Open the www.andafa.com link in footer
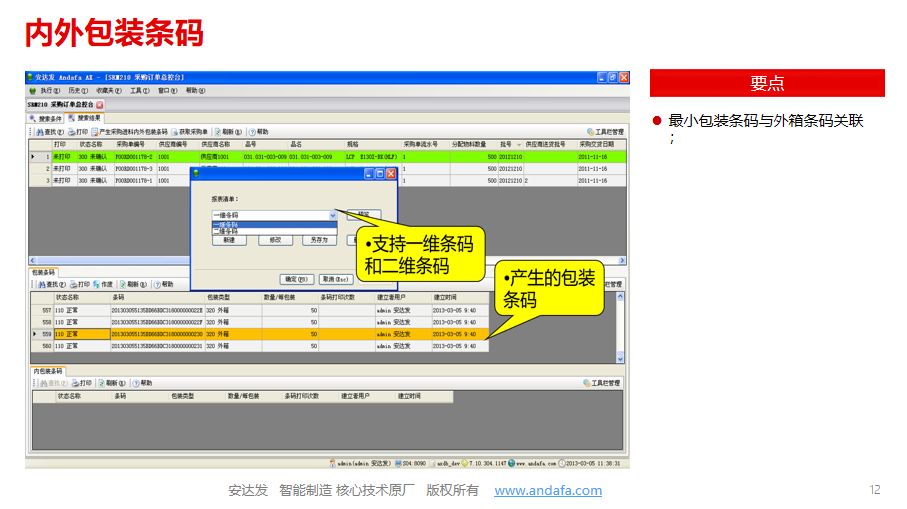Viewport: 907px width, 509px height. coord(548,490)
